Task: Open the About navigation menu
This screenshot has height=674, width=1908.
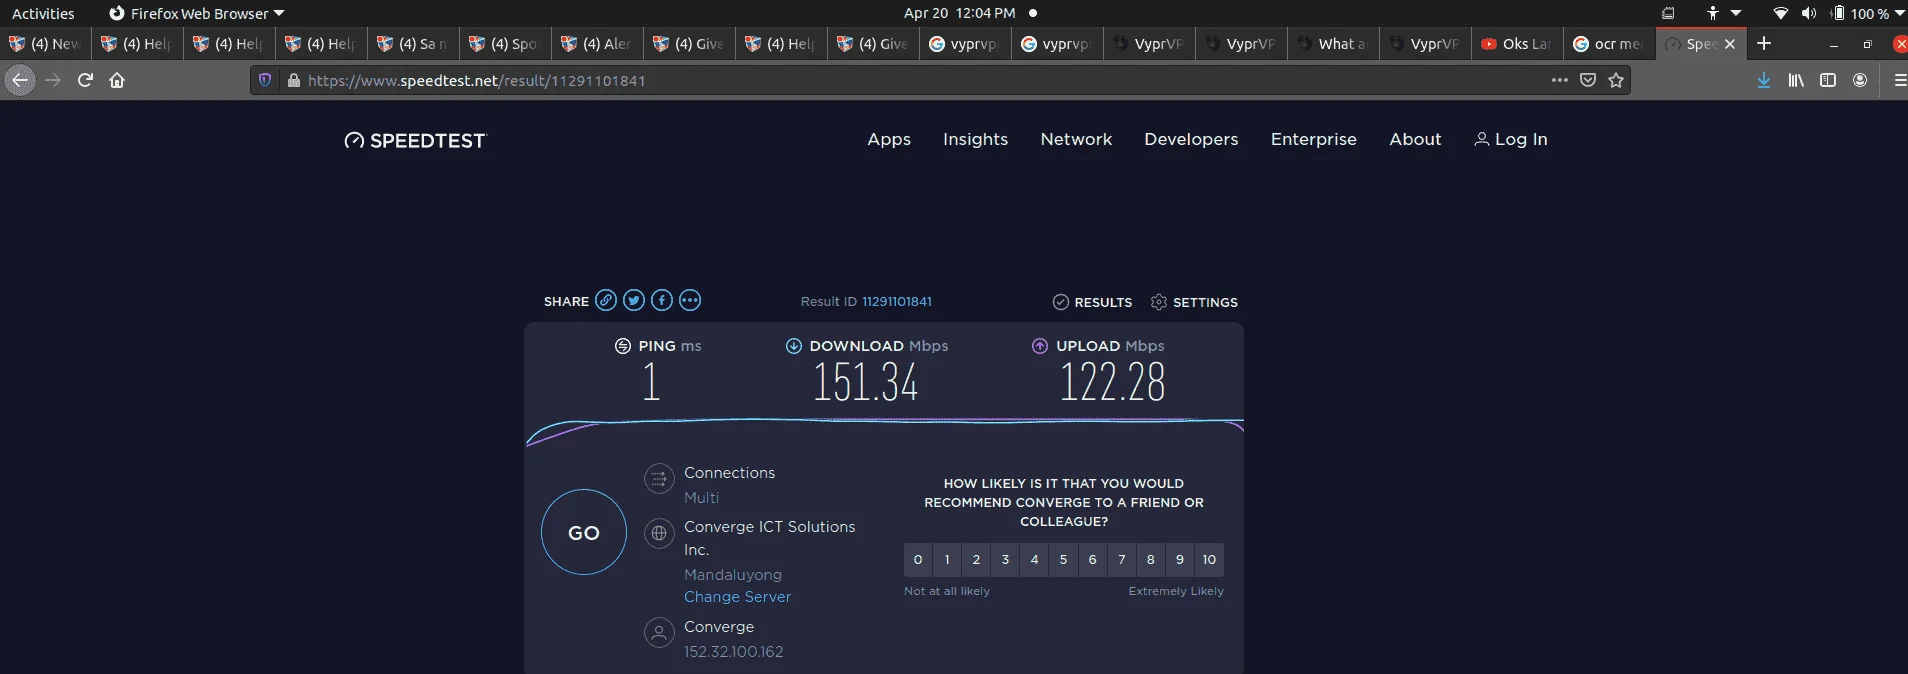Action: click(x=1415, y=139)
